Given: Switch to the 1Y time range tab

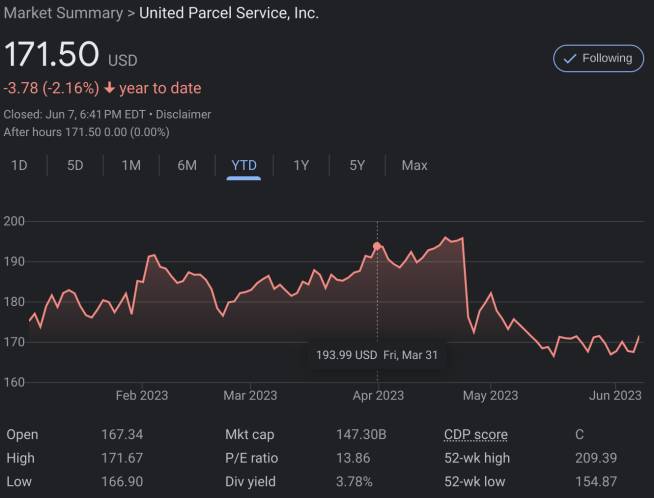Looking at the screenshot, I should click(301, 166).
